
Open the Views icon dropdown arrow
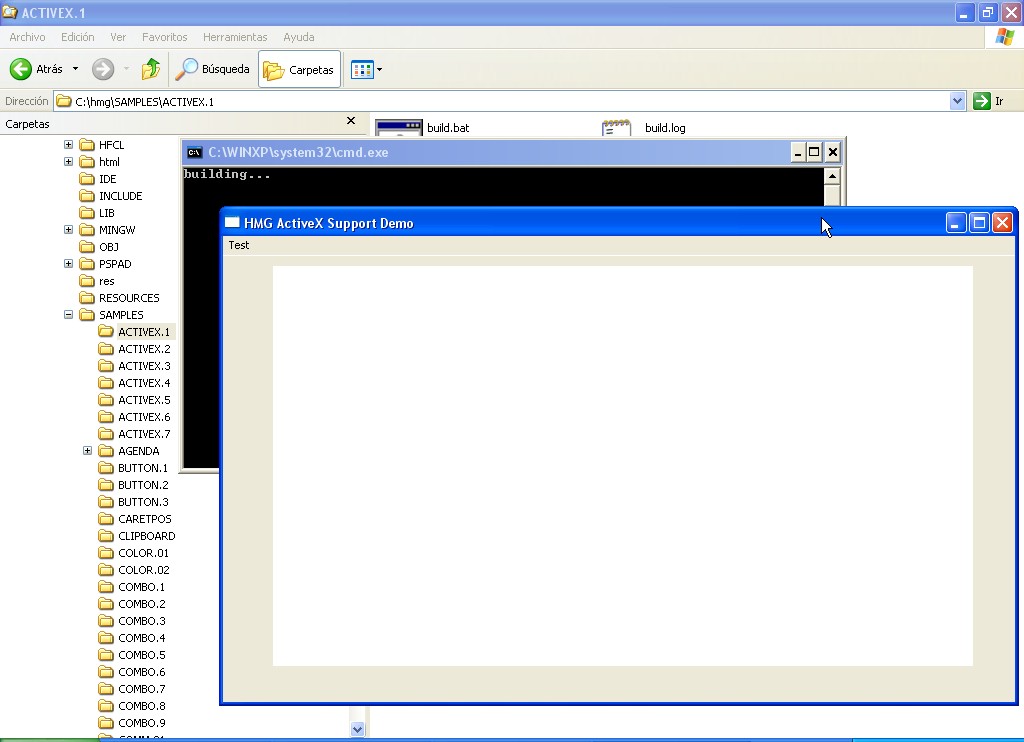(x=381, y=69)
